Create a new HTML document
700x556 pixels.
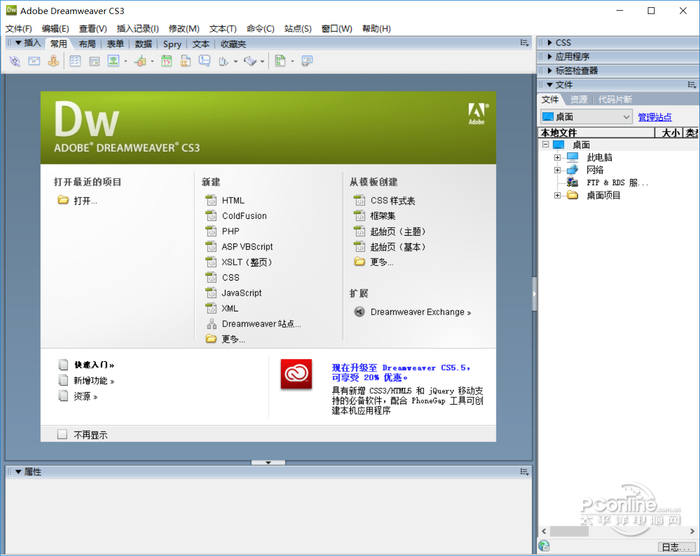(233, 201)
